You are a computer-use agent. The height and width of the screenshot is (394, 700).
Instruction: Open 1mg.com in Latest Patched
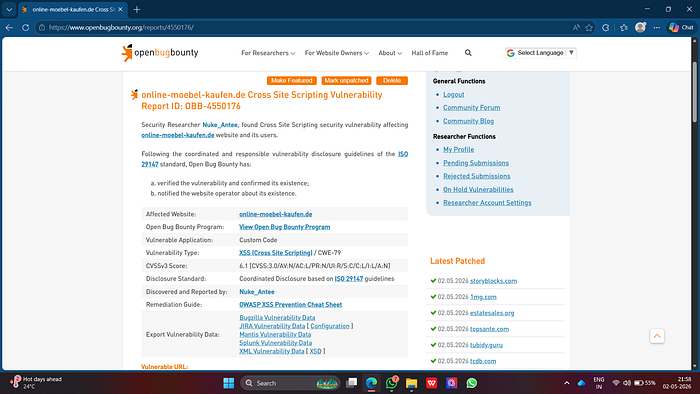pyautogui.click(x=483, y=297)
